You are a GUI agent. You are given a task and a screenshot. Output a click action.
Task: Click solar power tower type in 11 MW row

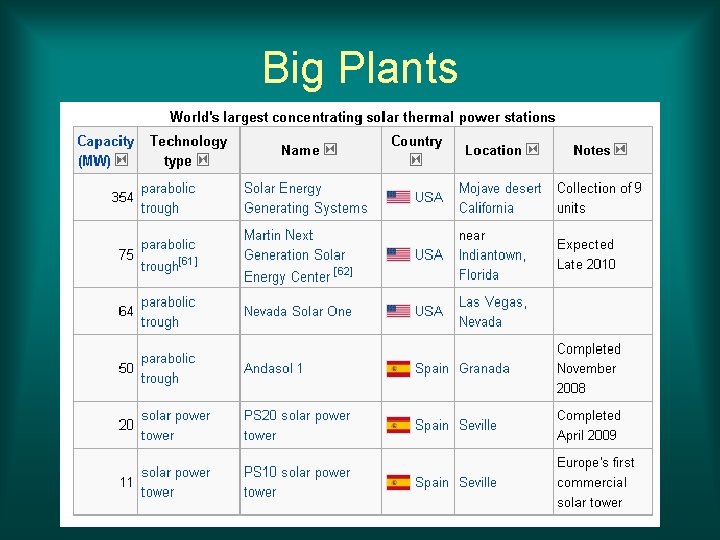tap(175, 482)
